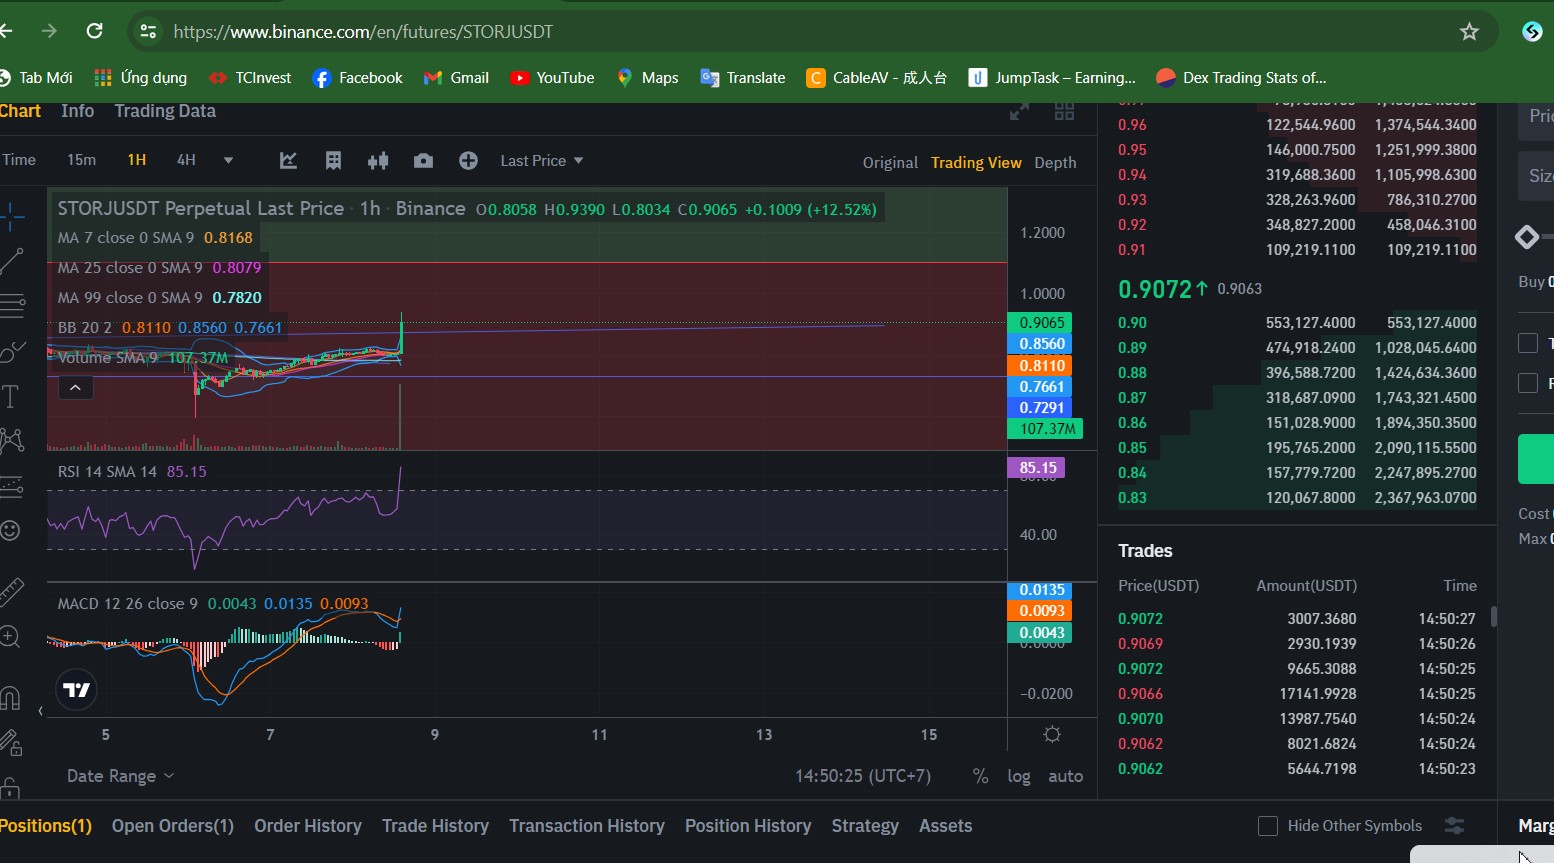Toggle the magnet mode tool

tap(10, 697)
